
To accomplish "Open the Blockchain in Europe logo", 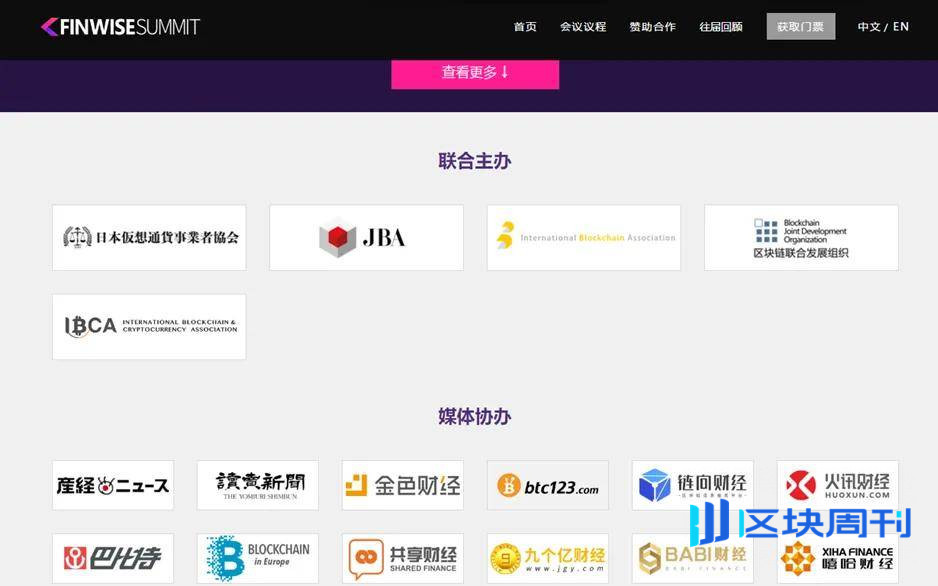I will (258, 558).
